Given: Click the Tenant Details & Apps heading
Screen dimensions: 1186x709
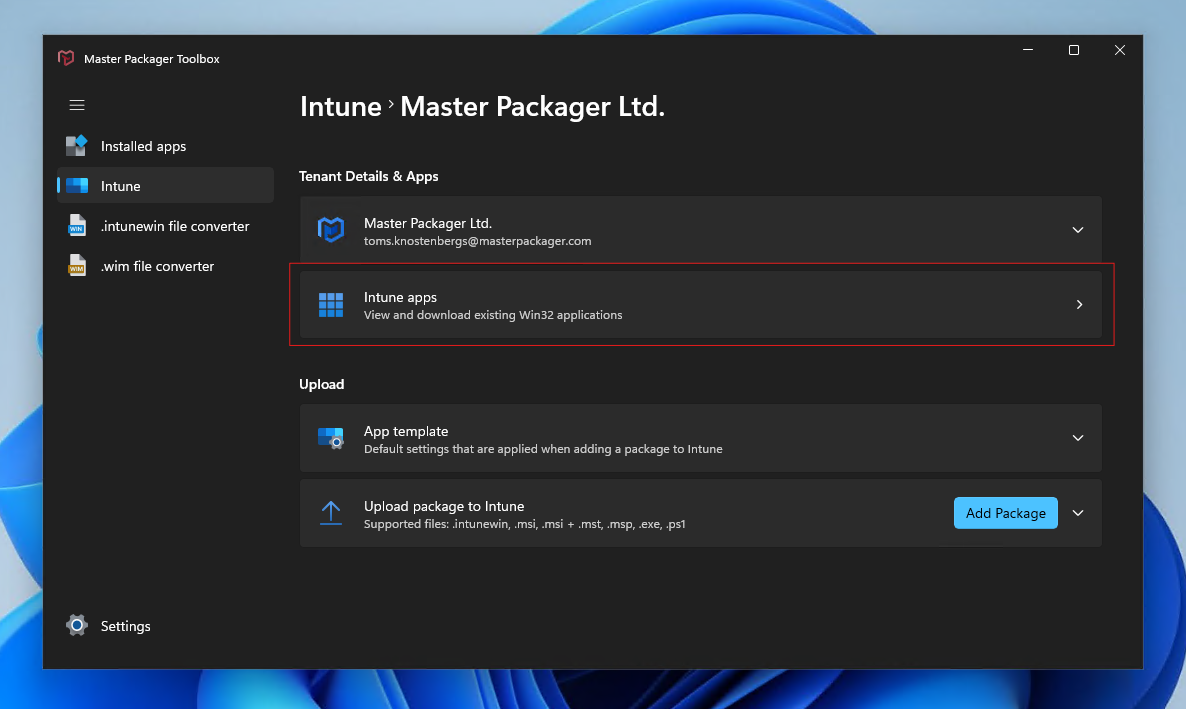Looking at the screenshot, I should tap(368, 176).
